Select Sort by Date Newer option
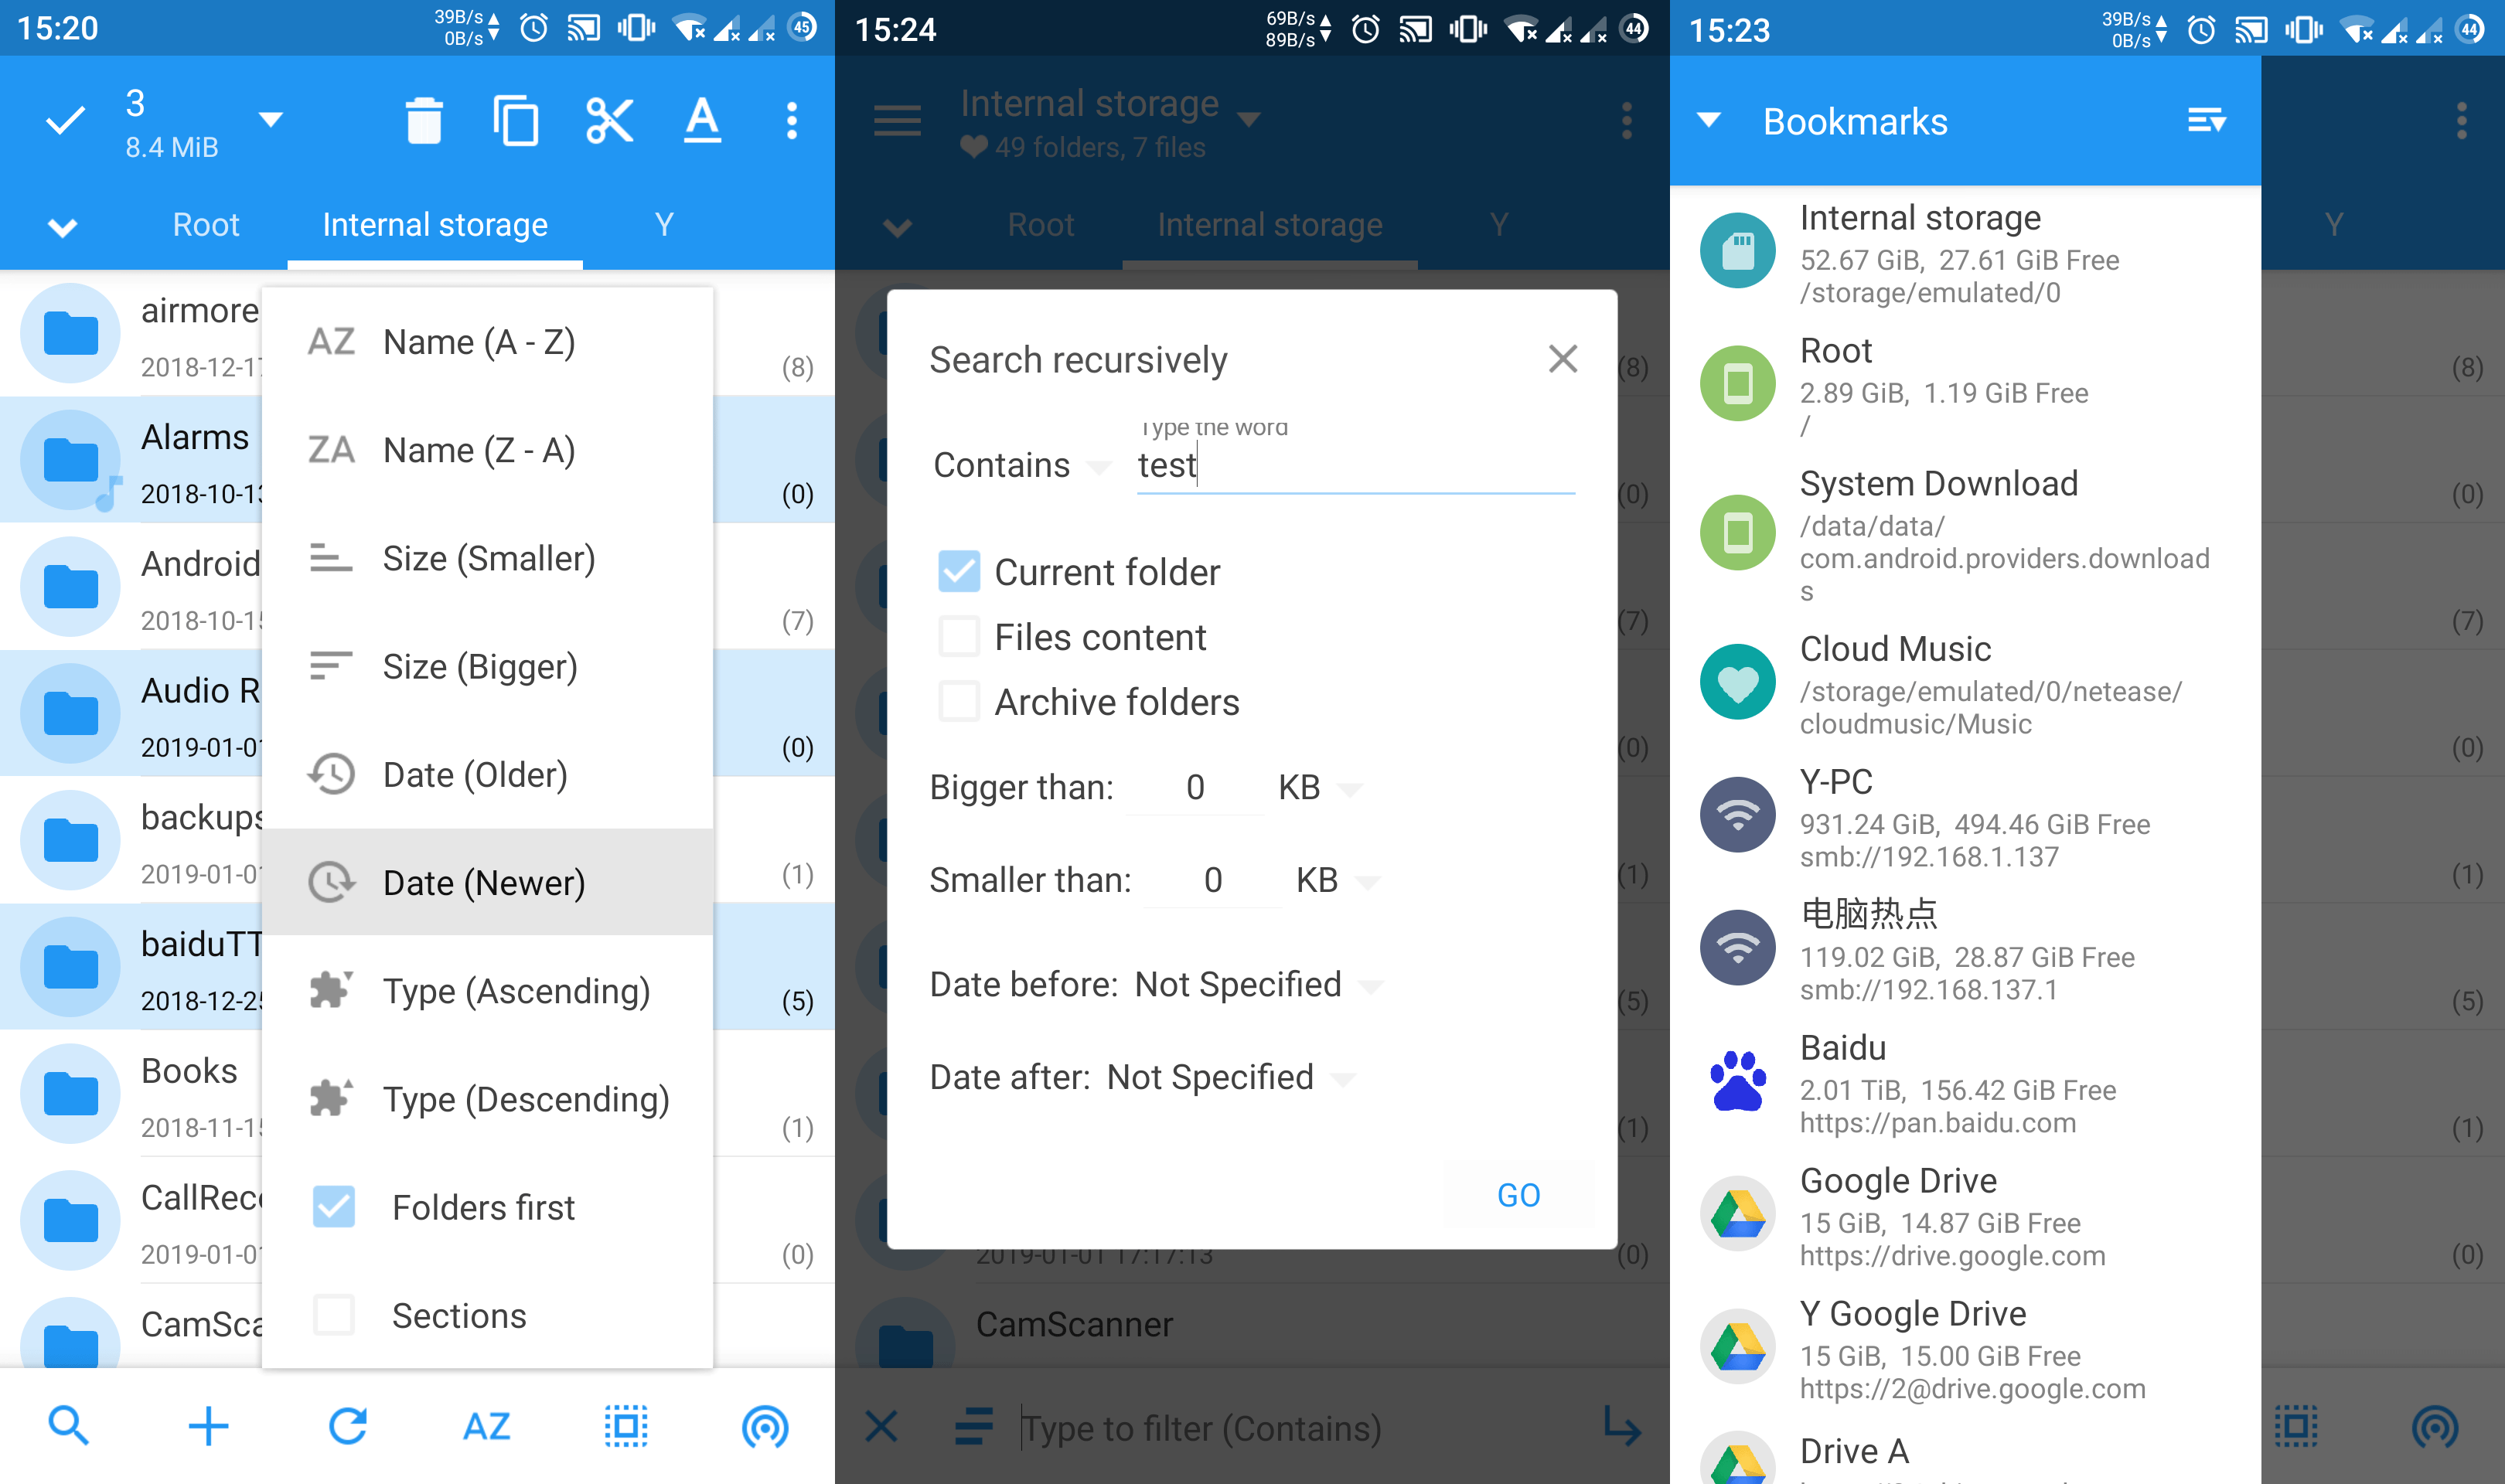This screenshot has width=2505, height=1484. click(484, 882)
